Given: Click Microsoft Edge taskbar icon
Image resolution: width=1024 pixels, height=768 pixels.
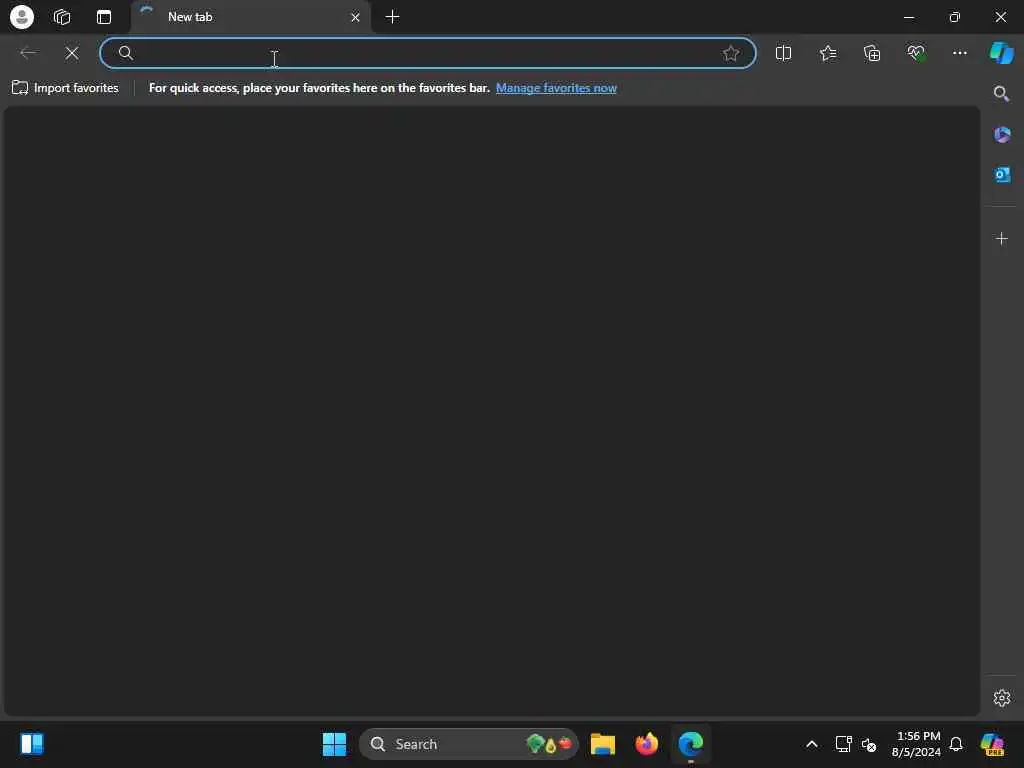Looking at the screenshot, I should (x=691, y=744).
